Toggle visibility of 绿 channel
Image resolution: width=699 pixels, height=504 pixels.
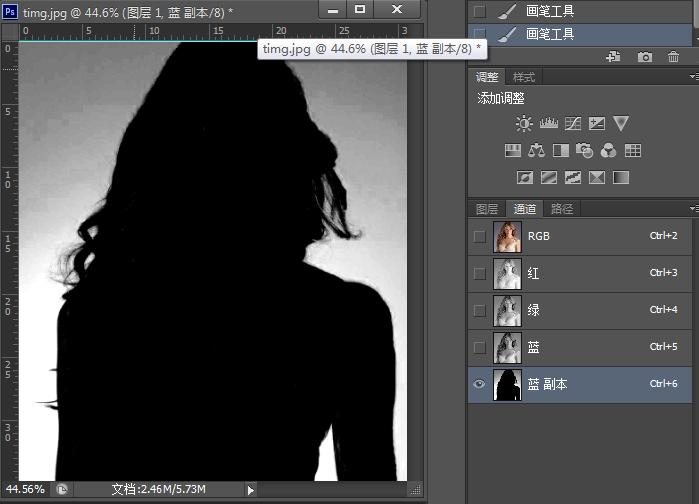480,310
